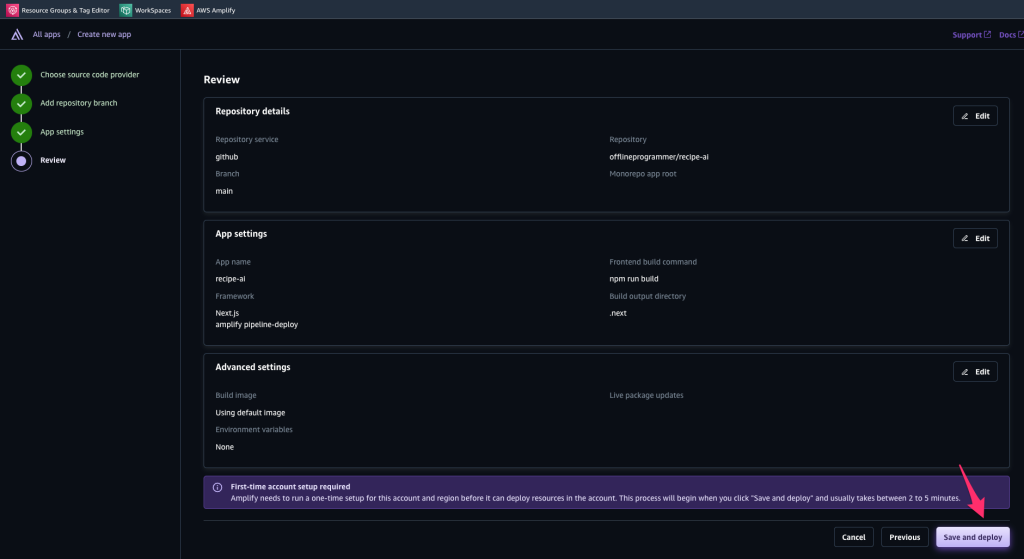Click the Resource Groups & Tag Editor label
The image size is (1024, 559).
pos(65,10)
